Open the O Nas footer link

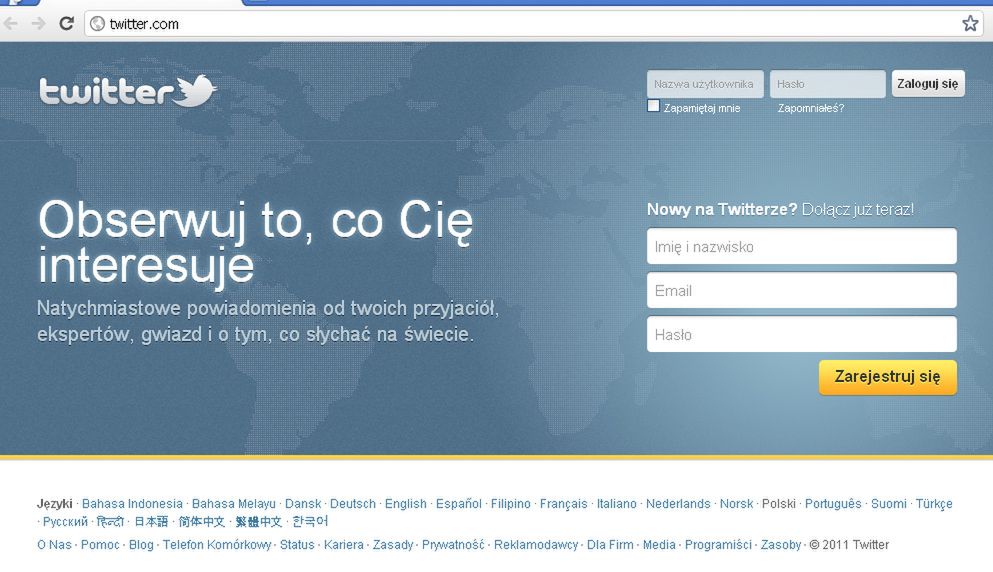click(54, 545)
